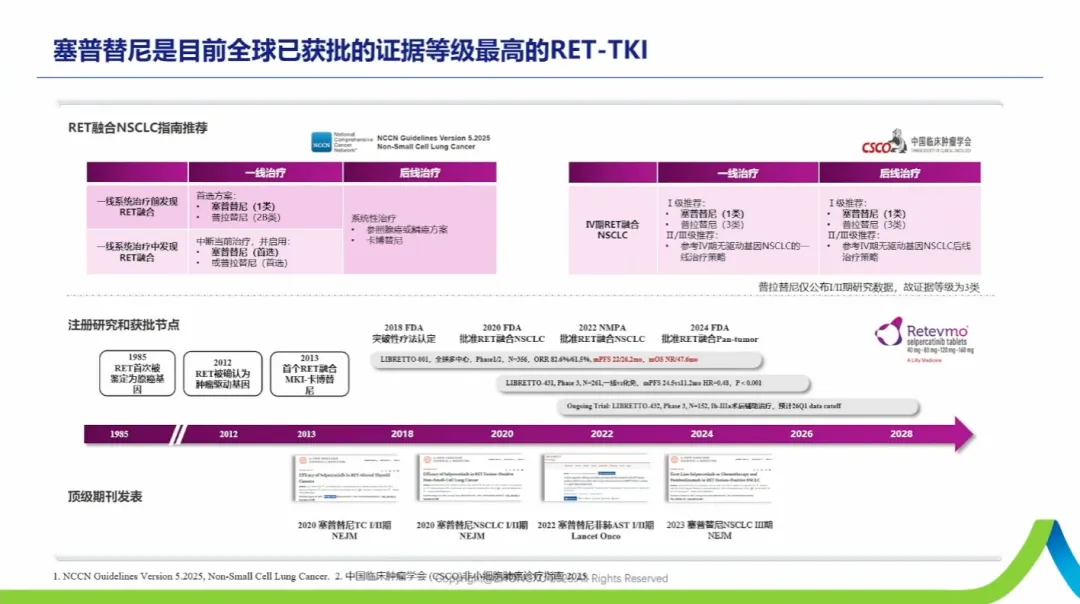This screenshot has height=604, width=1080.
Task: Click the 2024 marker on the timeline
Action: [x=701, y=434]
